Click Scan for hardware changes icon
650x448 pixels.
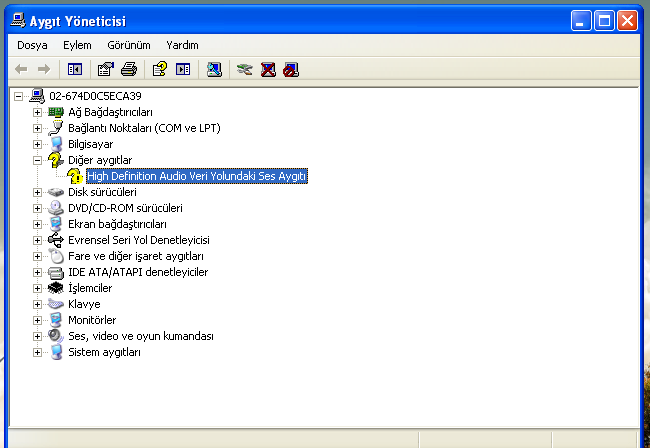pyautogui.click(x=214, y=69)
